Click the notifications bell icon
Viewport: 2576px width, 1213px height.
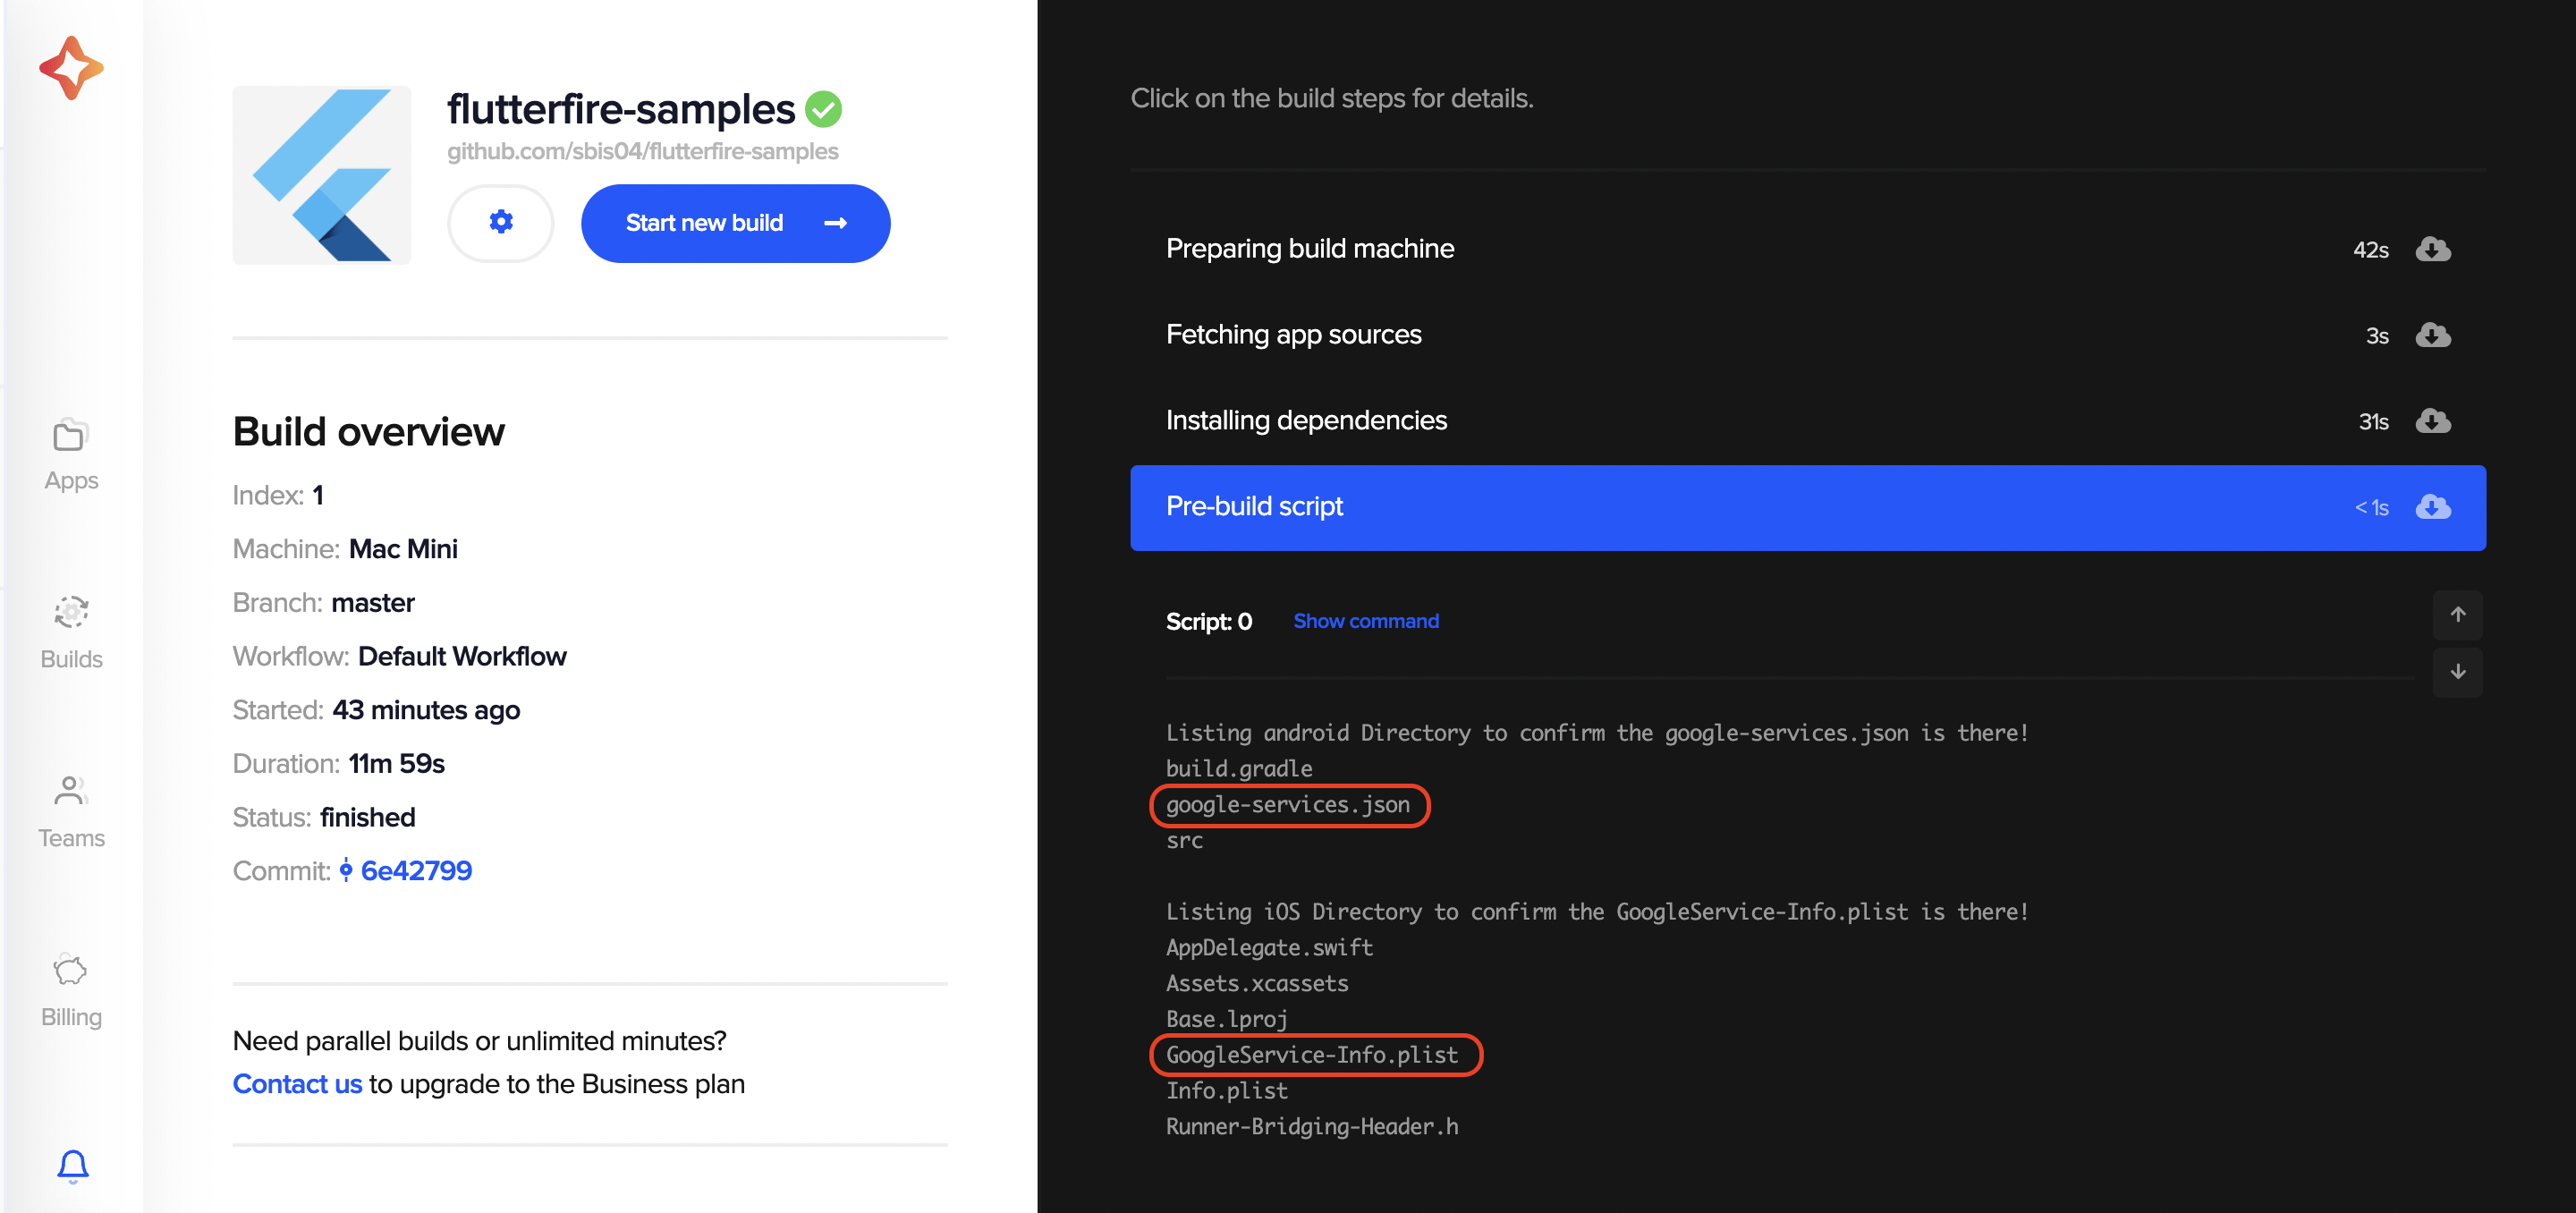coord(72,1166)
